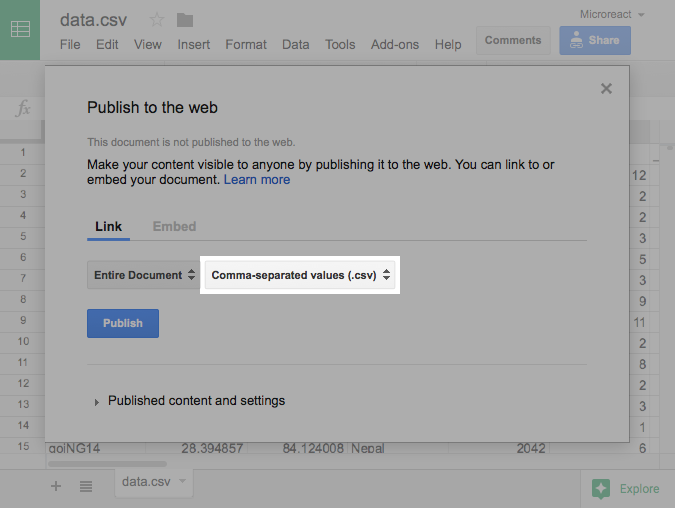The height and width of the screenshot is (508, 675).
Task: Open the Google Sheets home icon
Action: pyautogui.click(x=20, y=29)
